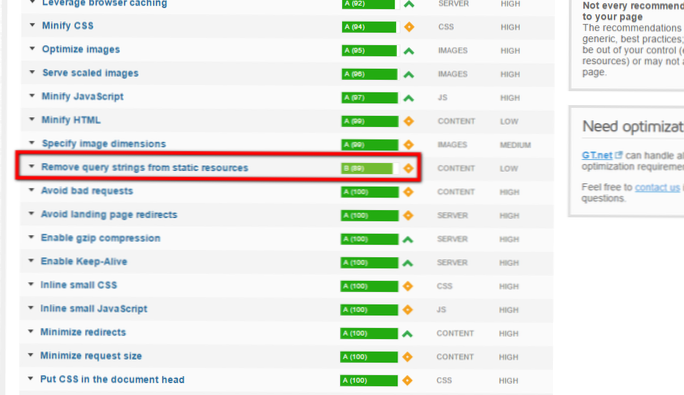Click the A (97) score bar for Minify JavaScript
Viewport: 684px width, 395px height.
coord(370,98)
